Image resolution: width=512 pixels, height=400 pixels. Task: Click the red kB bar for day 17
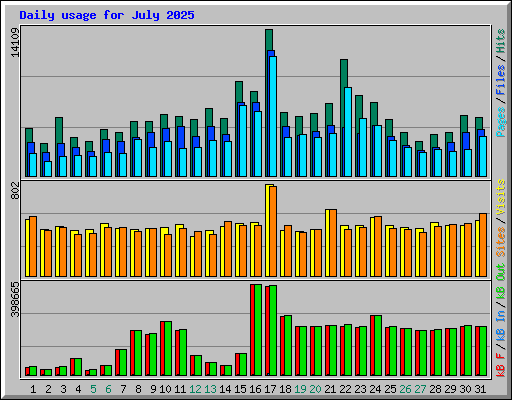click(x=268, y=331)
